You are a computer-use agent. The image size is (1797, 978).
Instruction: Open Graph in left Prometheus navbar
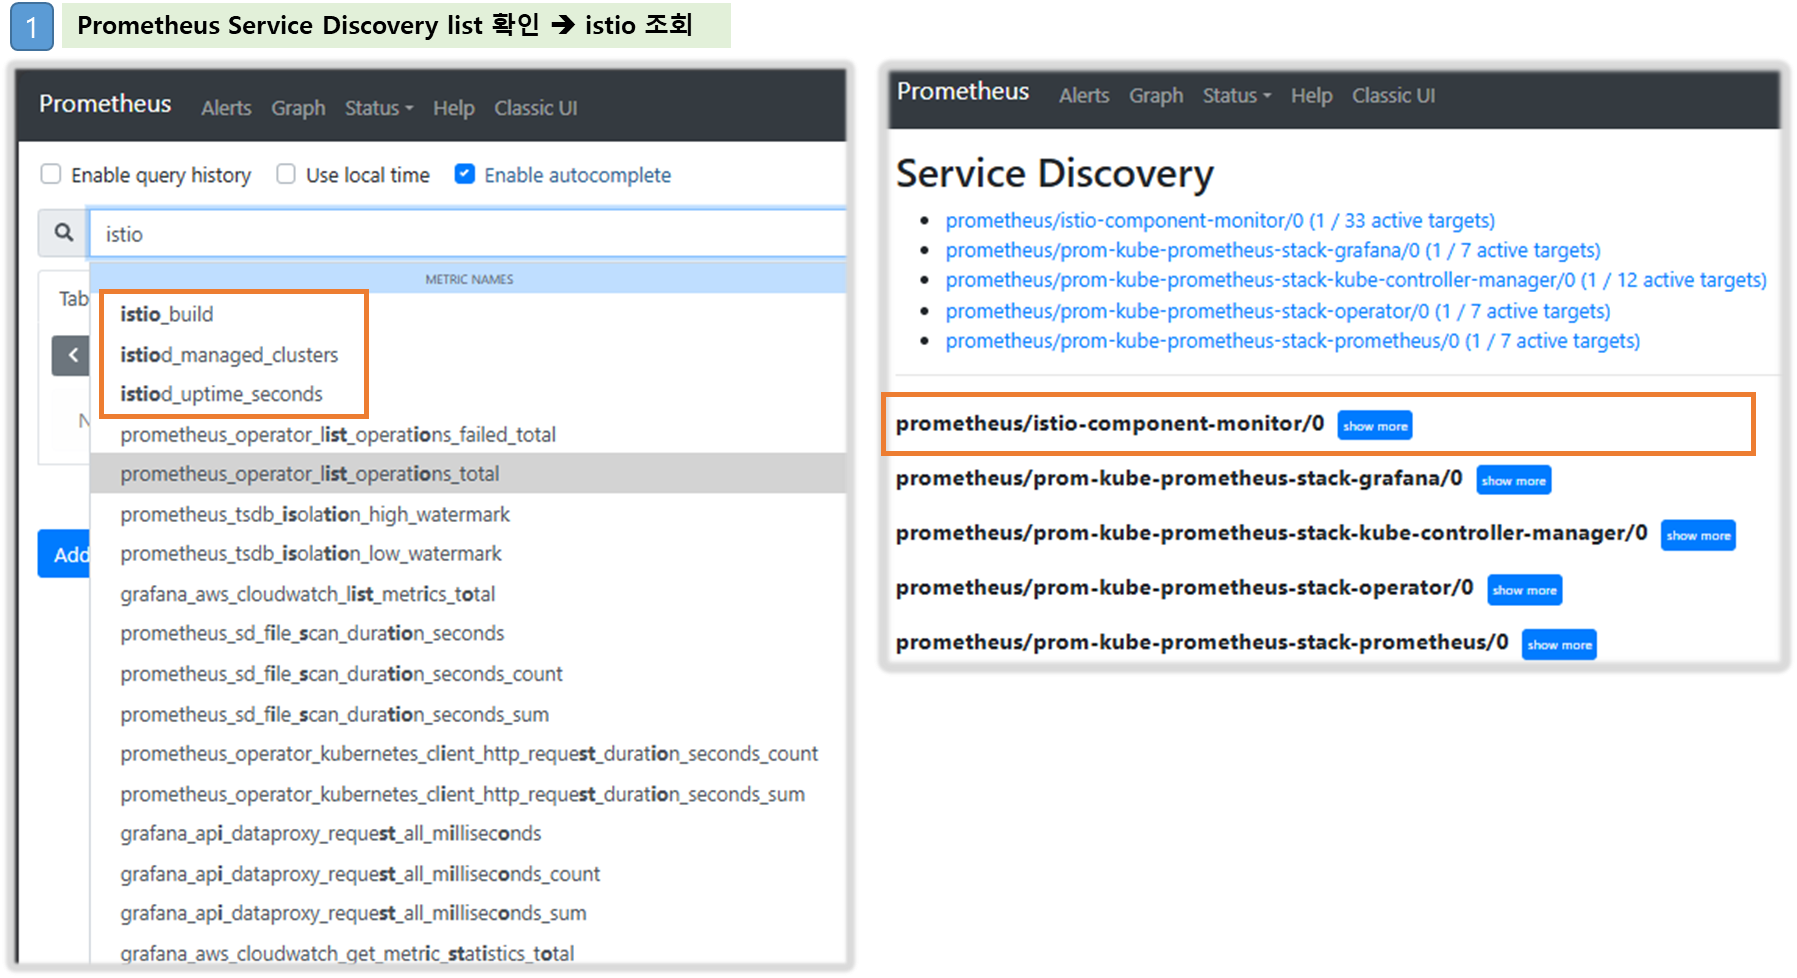298,108
